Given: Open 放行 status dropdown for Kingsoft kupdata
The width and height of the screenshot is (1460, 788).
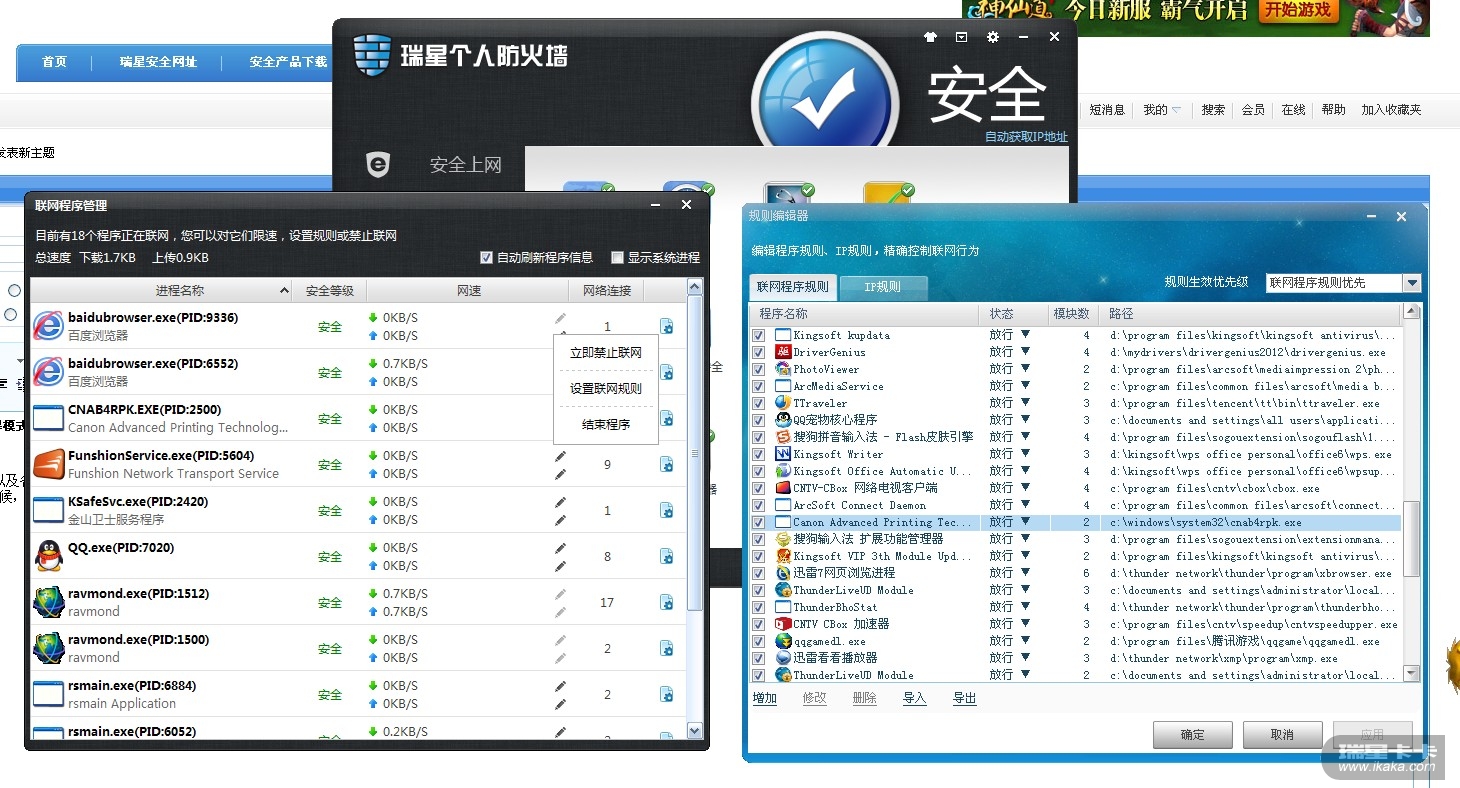Looking at the screenshot, I should point(1025,335).
